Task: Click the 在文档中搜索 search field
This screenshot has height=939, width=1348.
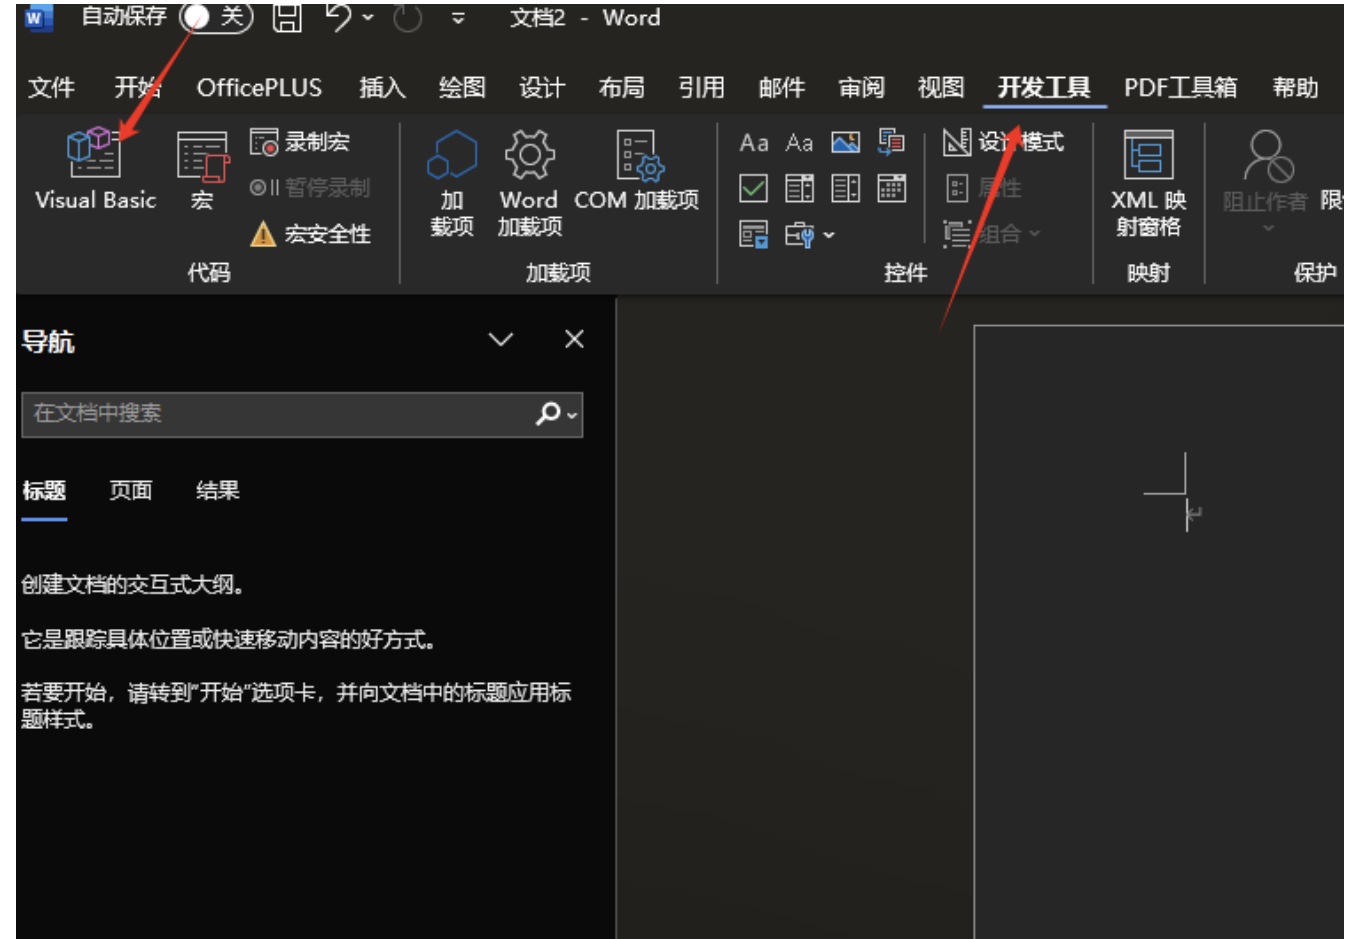Action: pyautogui.click(x=280, y=414)
